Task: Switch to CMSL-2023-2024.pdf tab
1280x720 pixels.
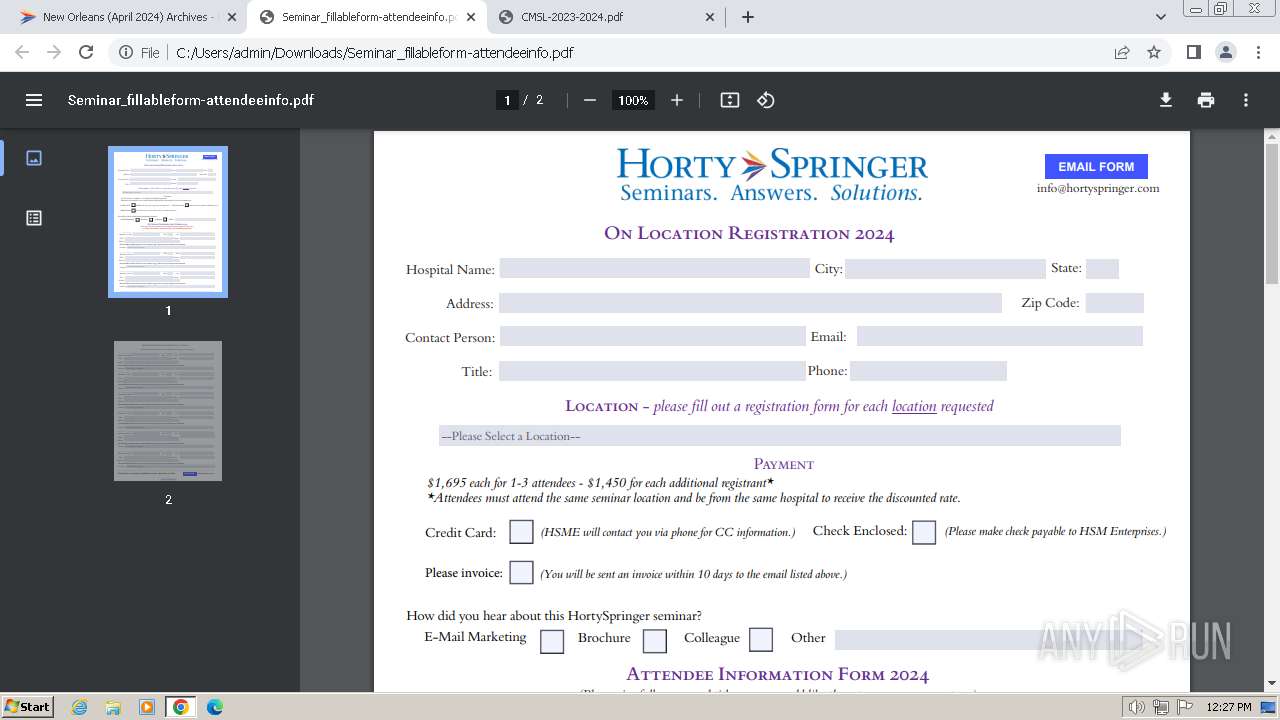Action: click(606, 17)
